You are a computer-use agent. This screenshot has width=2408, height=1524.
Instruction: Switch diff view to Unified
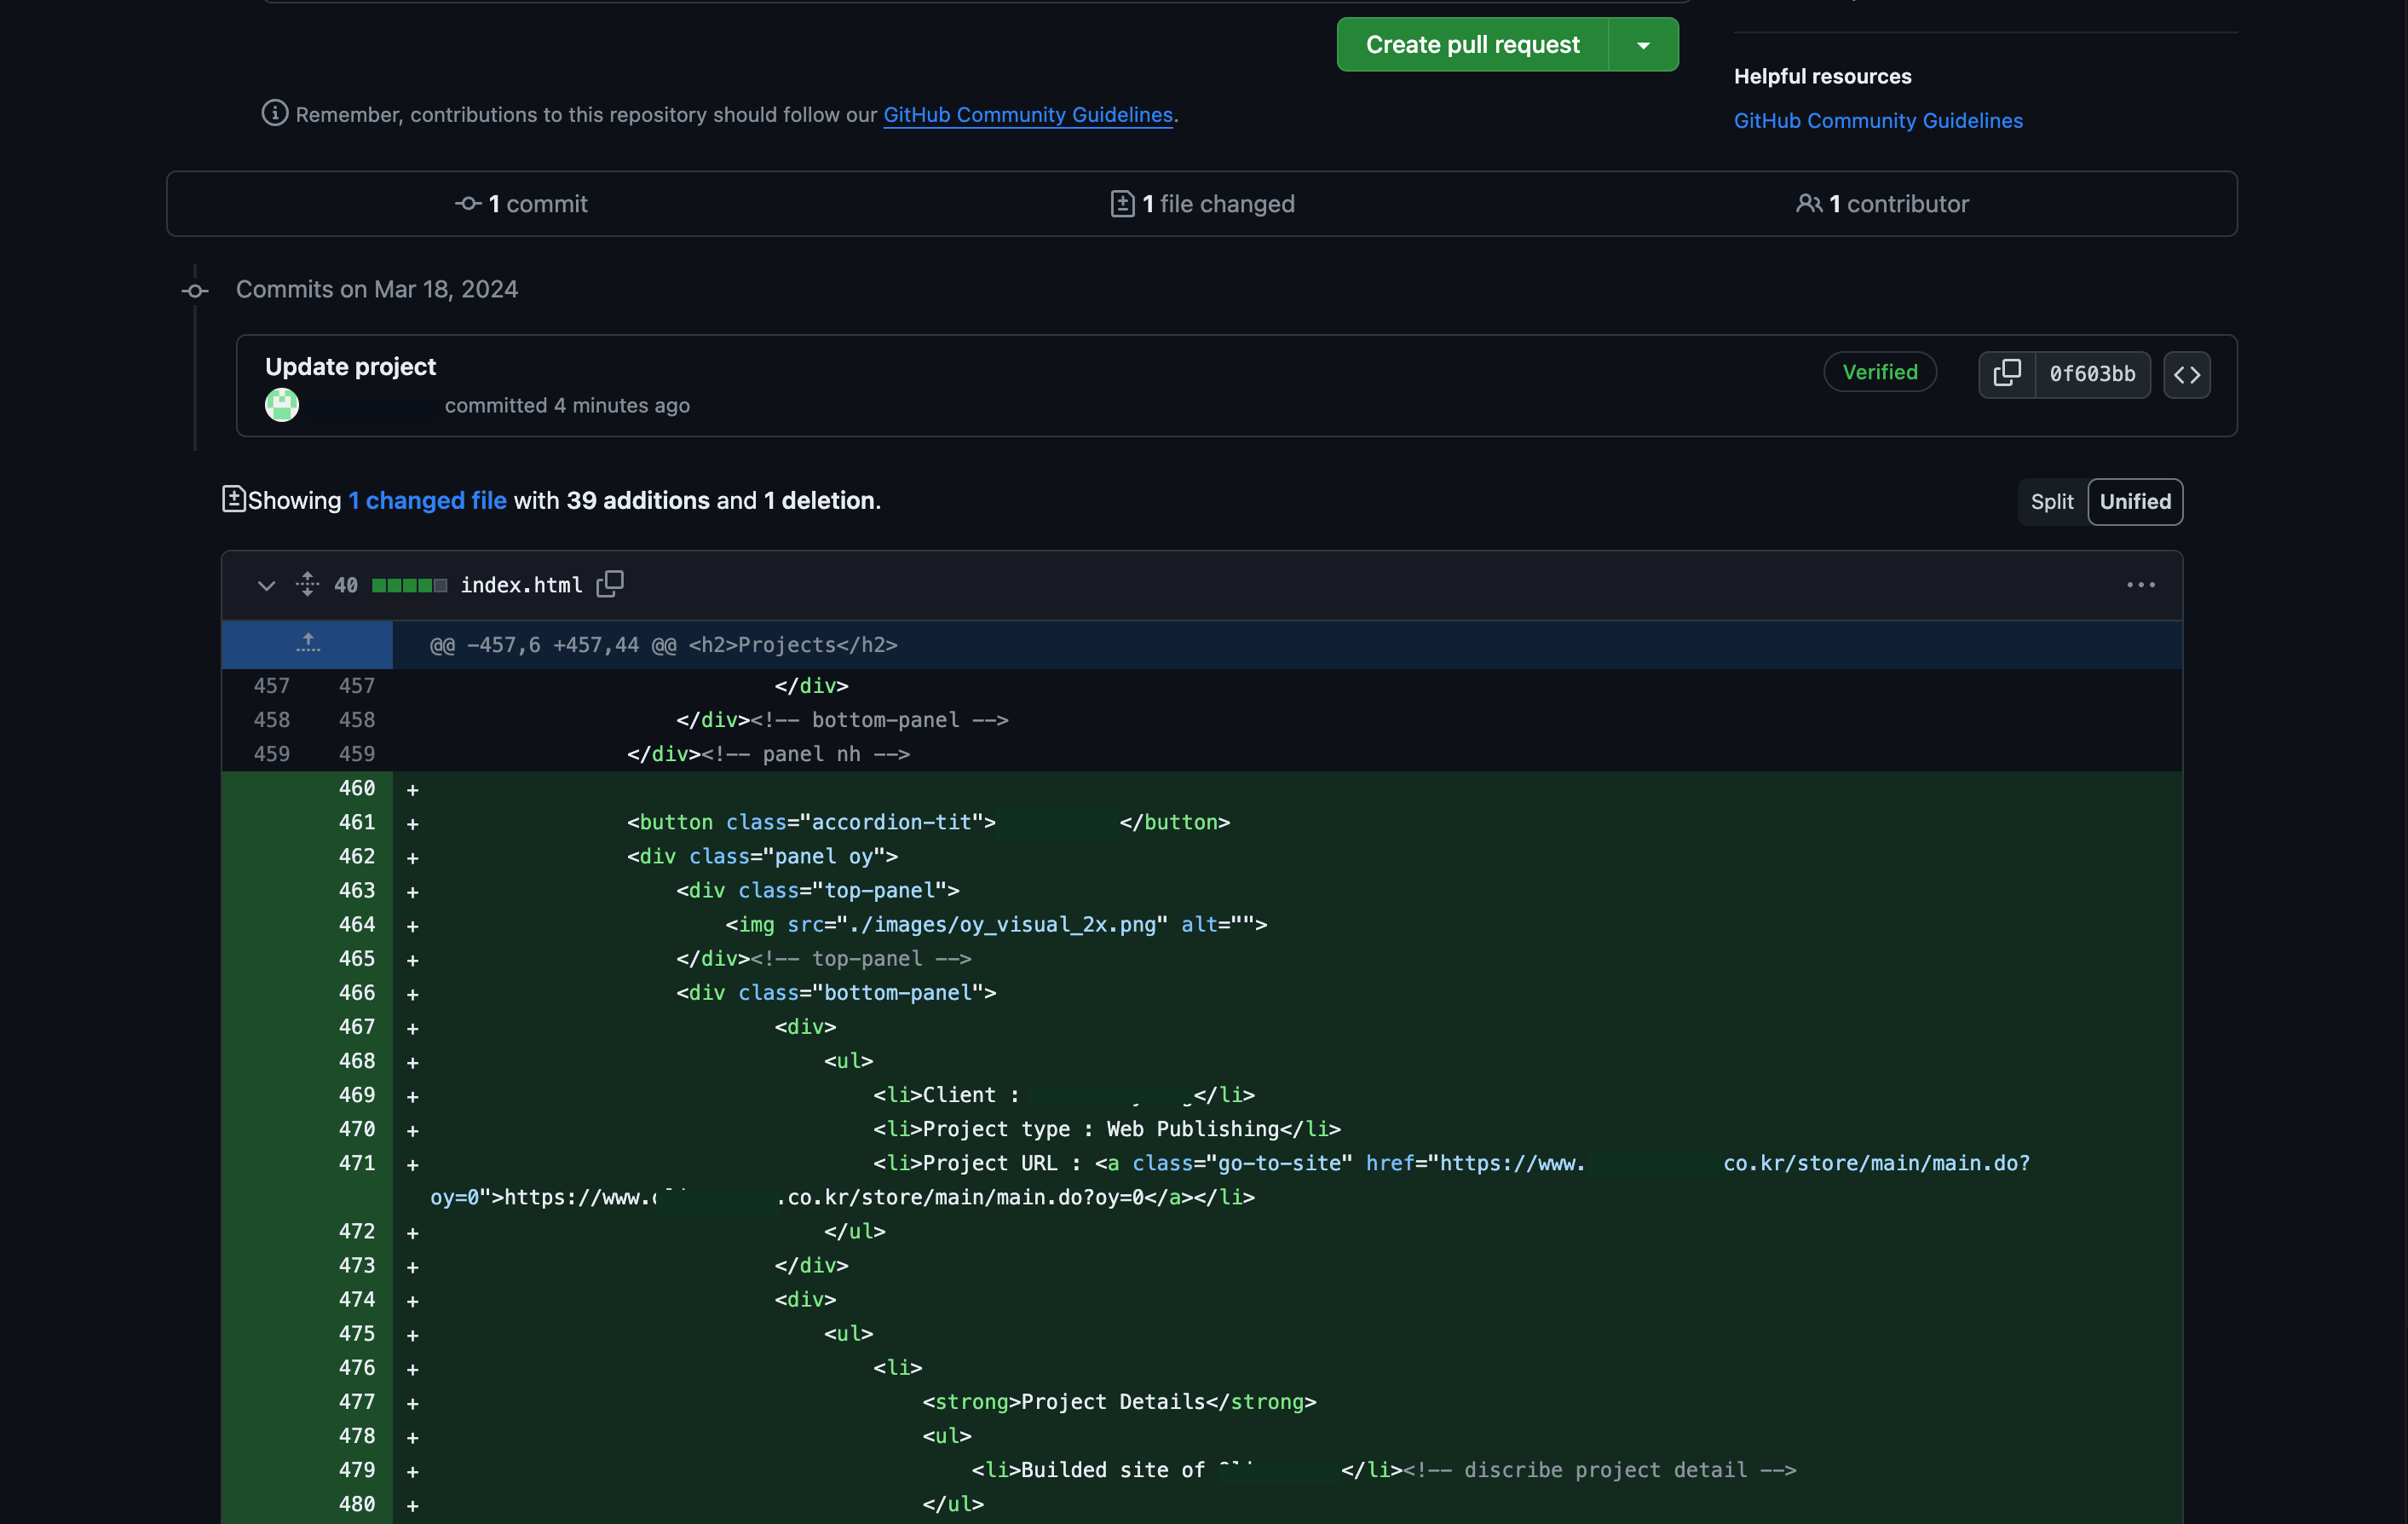pyautogui.click(x=2134, y=502)
